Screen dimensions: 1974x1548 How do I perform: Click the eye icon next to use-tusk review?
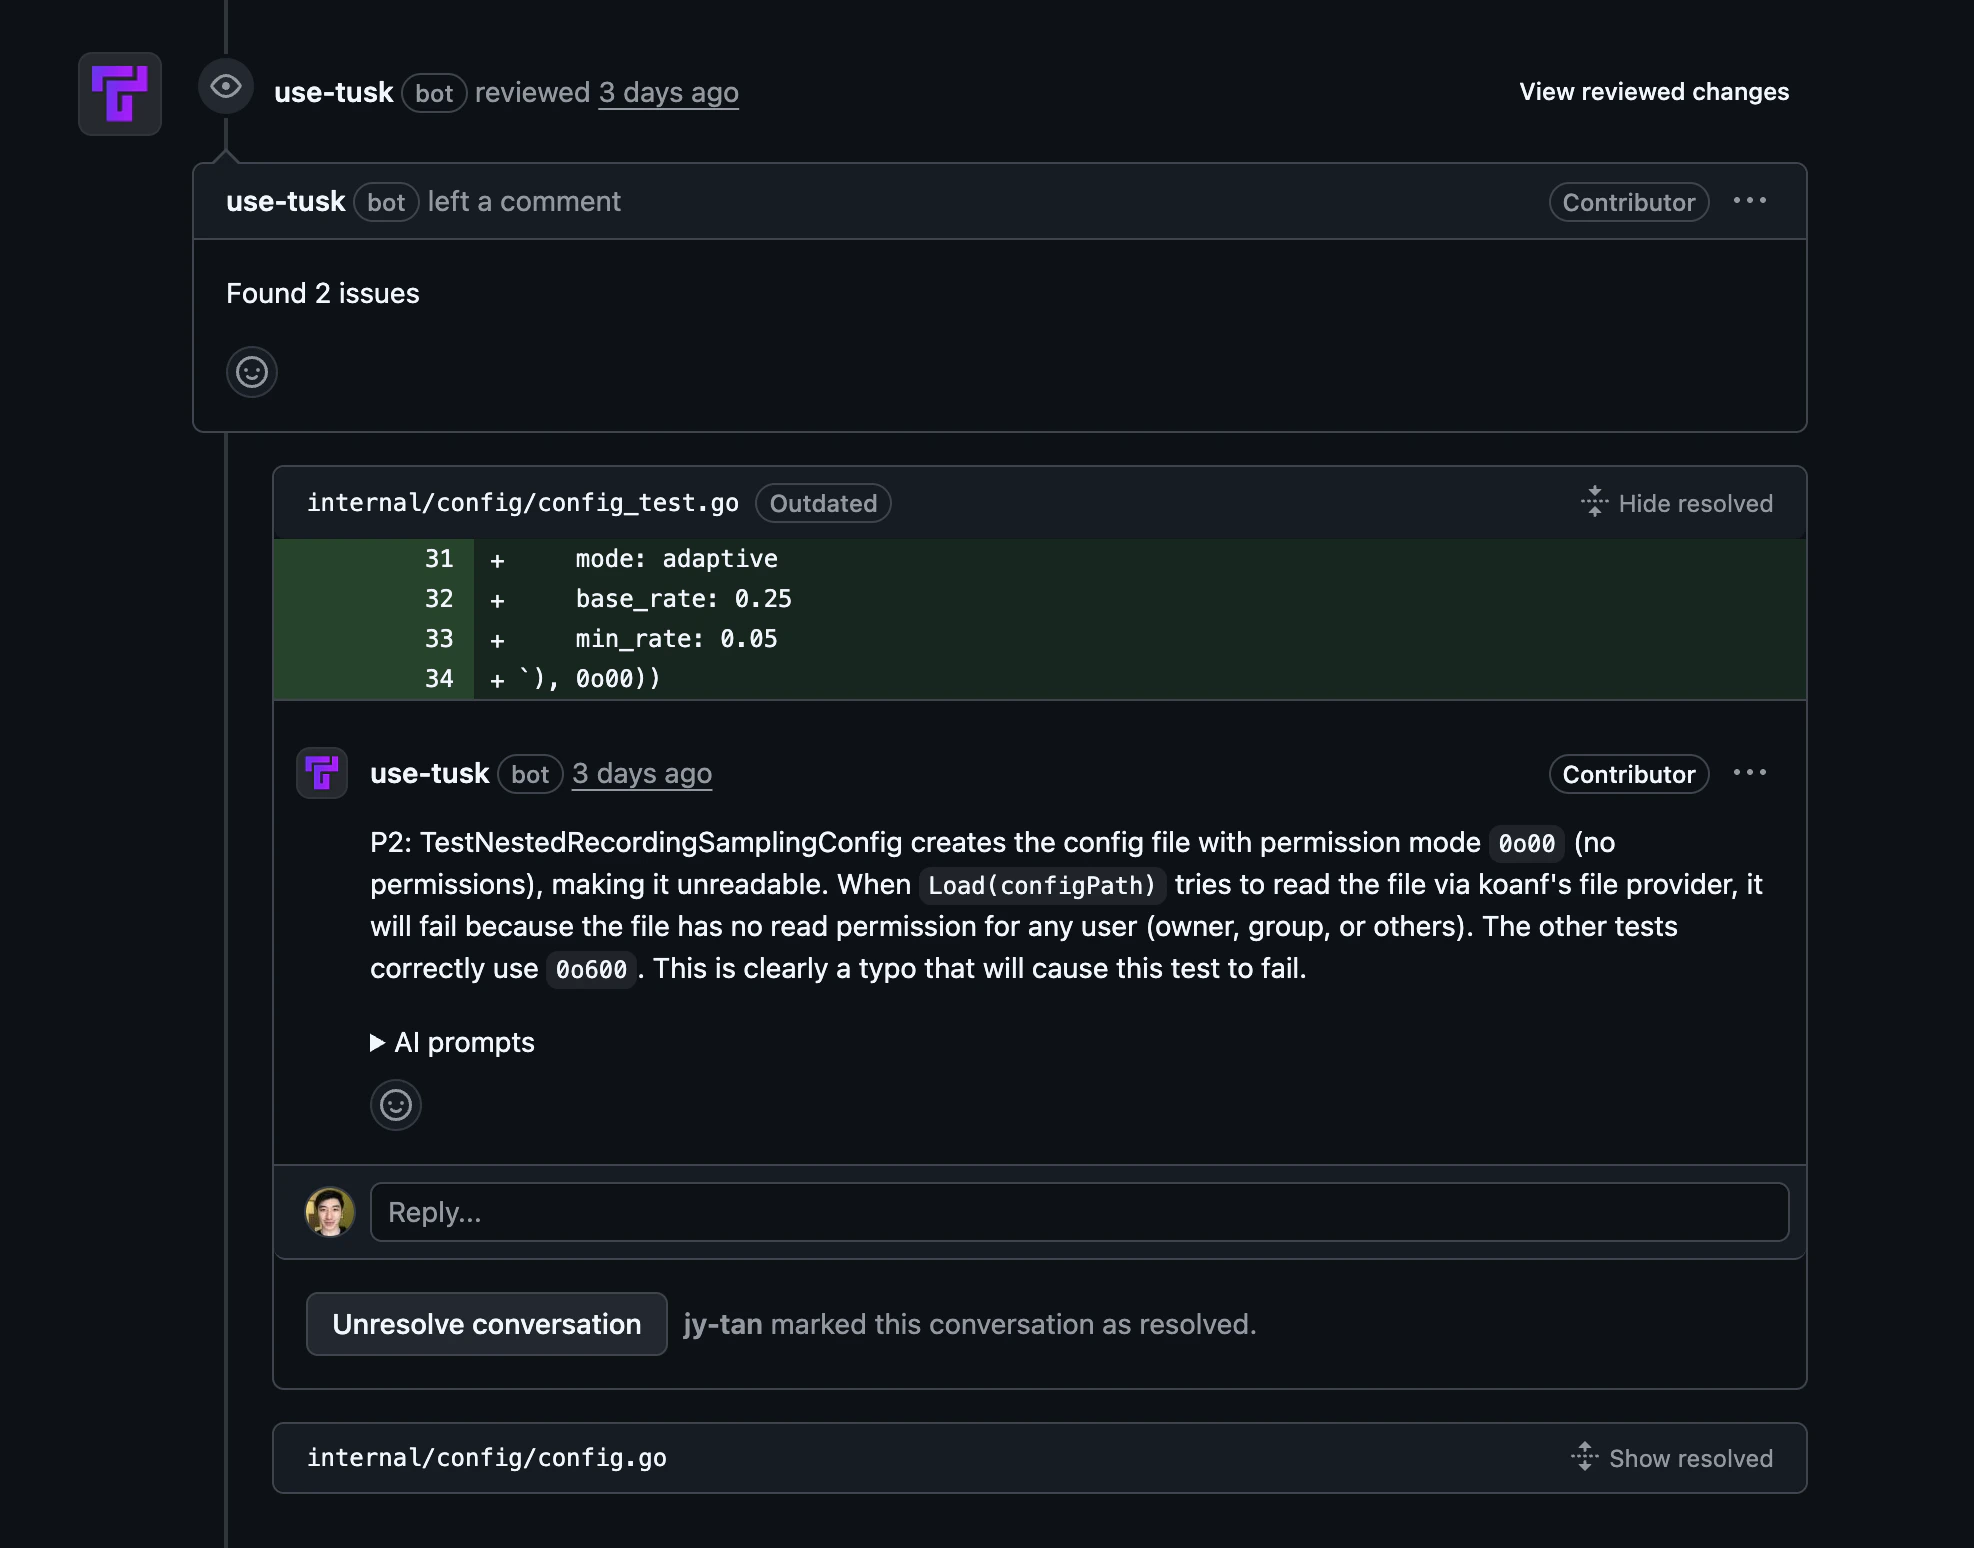click(x=225, y=88)
